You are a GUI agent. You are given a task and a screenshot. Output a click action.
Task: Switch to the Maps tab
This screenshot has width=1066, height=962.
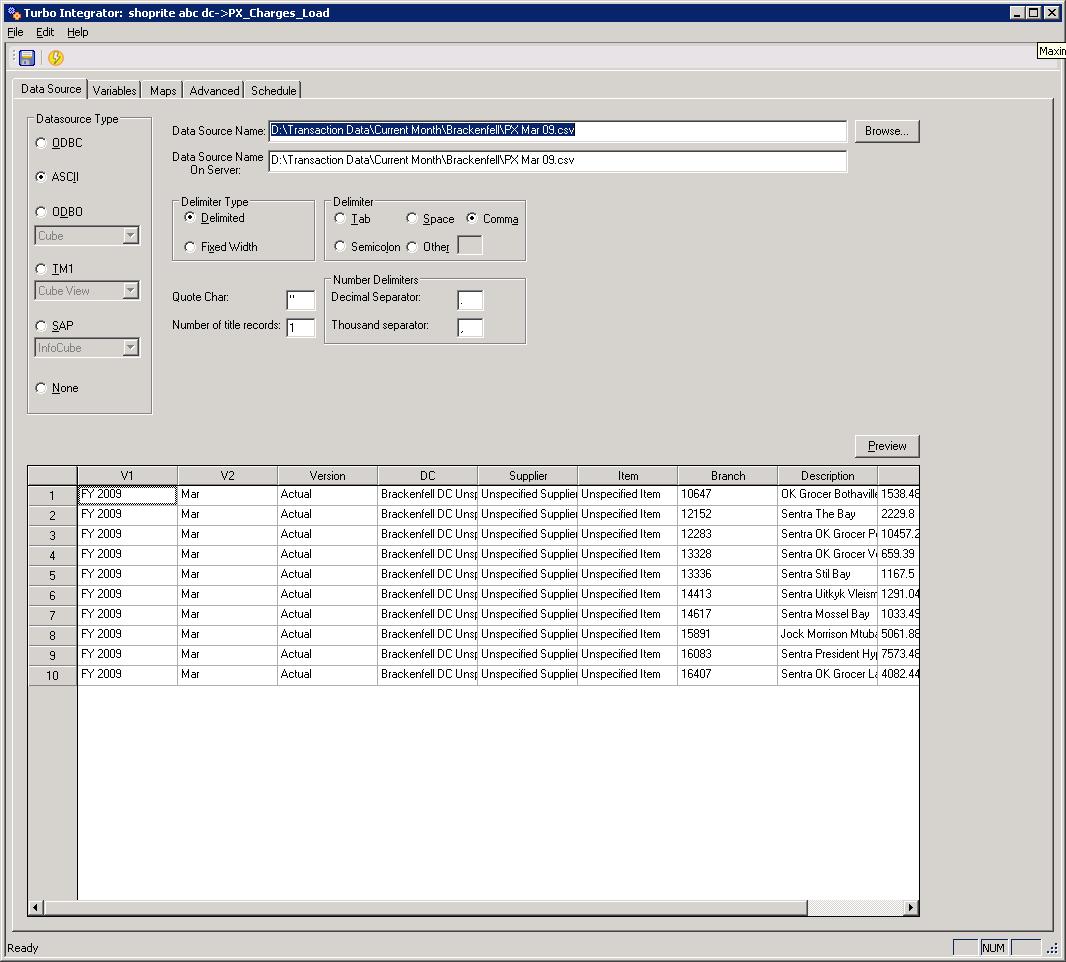[x=162, y=90]
